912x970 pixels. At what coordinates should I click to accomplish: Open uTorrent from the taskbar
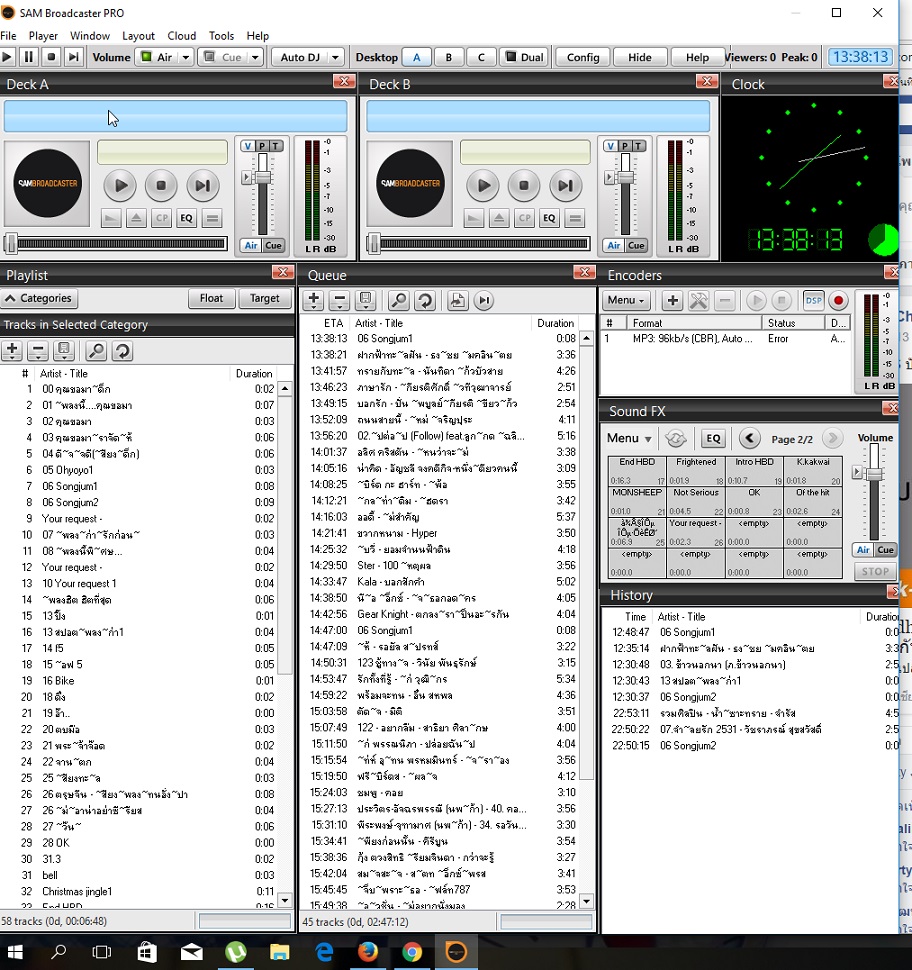[235, 951]
